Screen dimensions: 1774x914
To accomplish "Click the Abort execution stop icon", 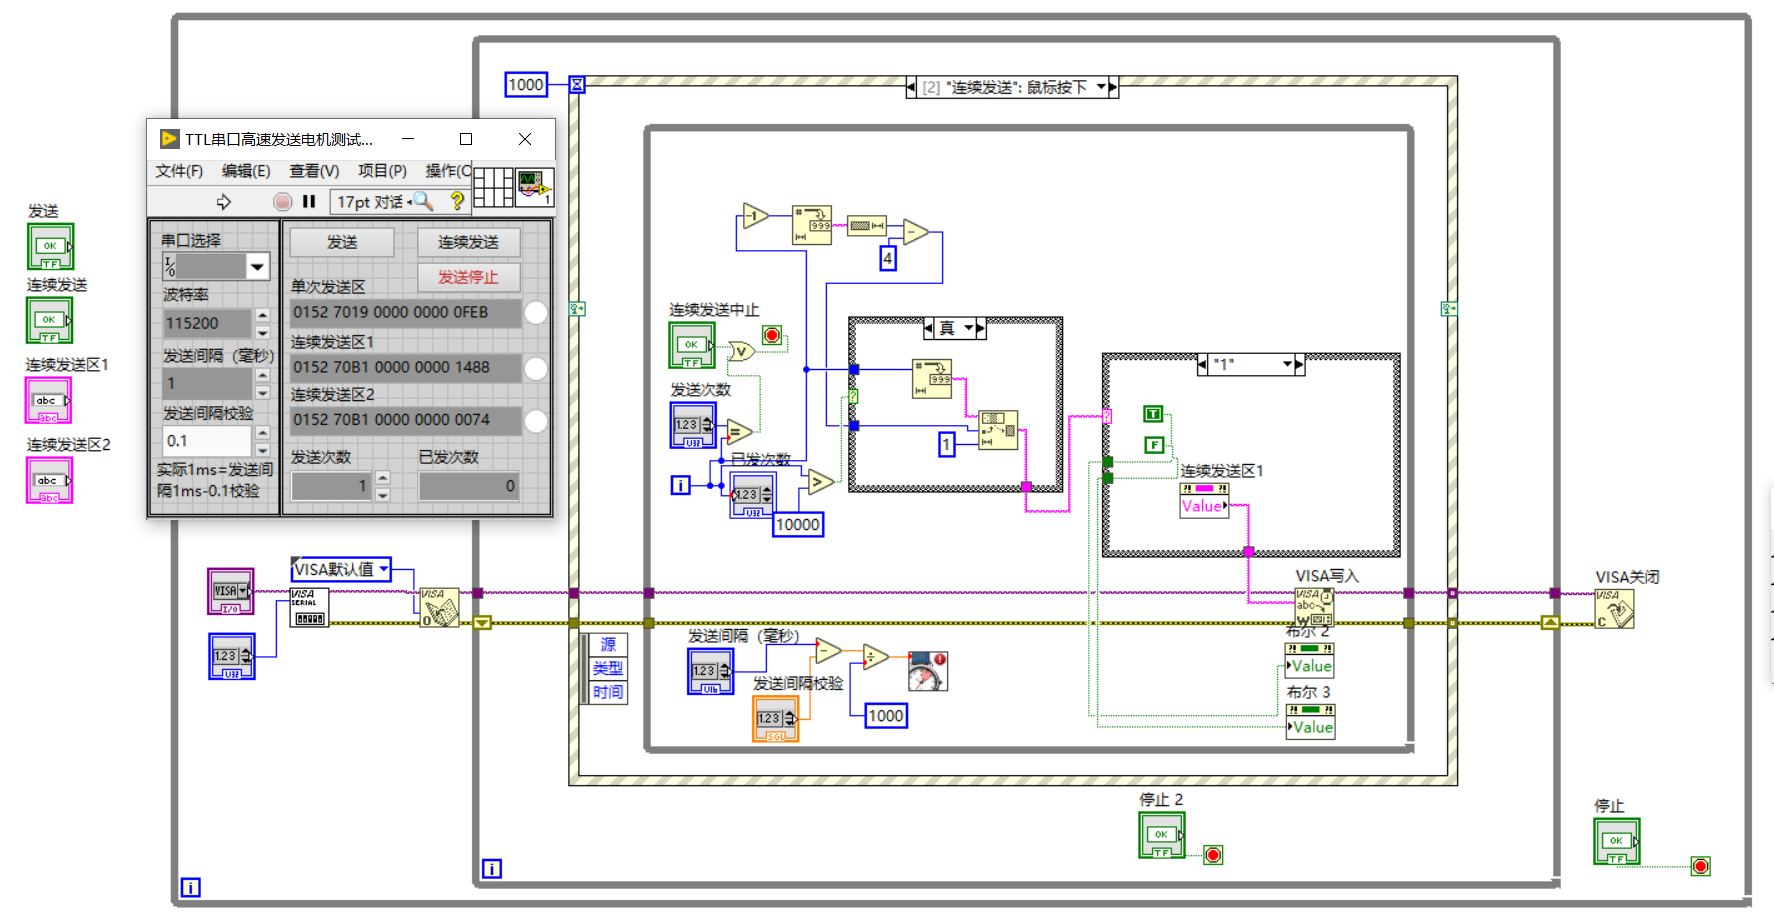I will pyautogui.click(x=283, y=202).
